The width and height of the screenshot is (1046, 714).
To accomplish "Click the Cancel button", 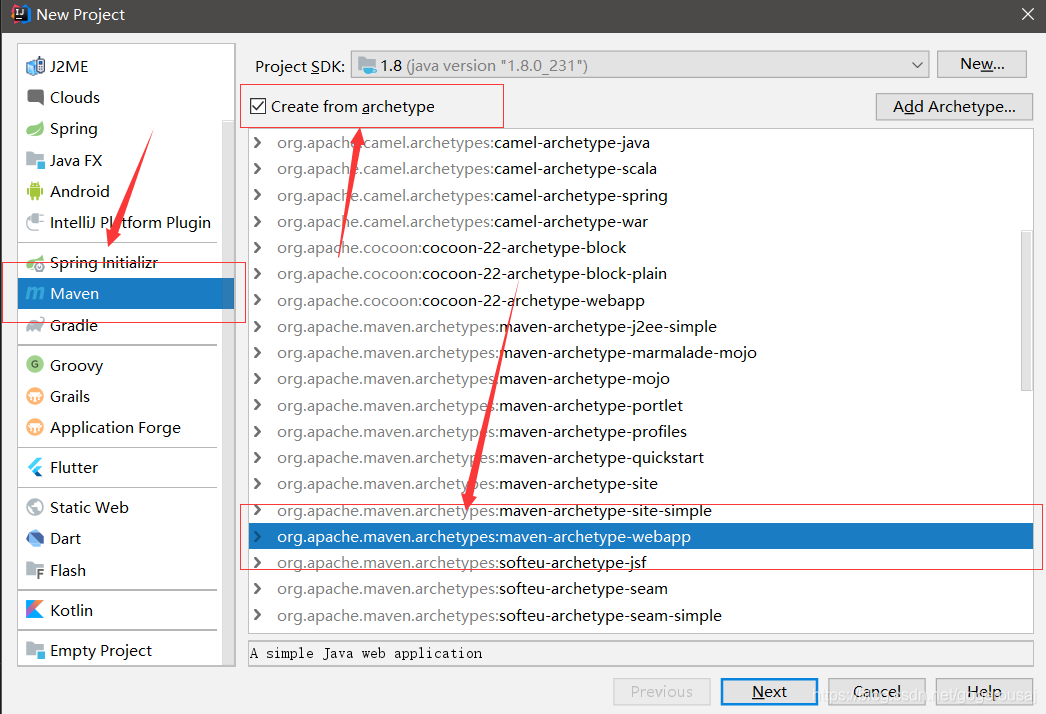I will pyautogui.click(x=877, y=692).
